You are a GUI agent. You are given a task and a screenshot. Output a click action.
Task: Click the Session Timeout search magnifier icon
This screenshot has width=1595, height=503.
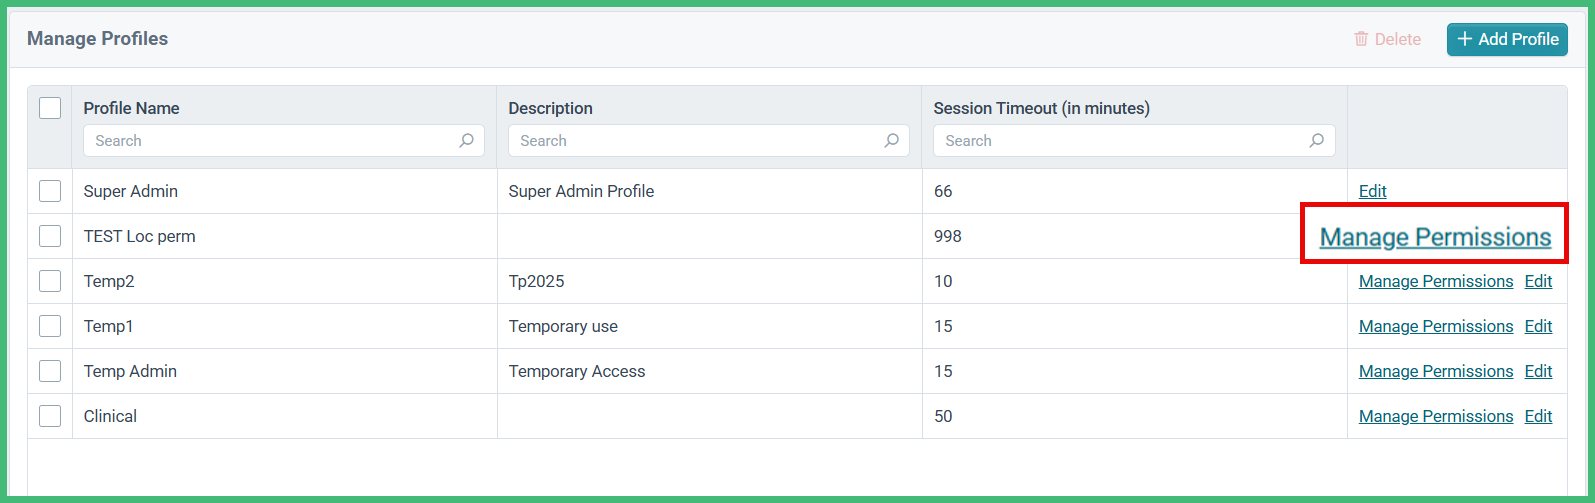point(1316,141)
